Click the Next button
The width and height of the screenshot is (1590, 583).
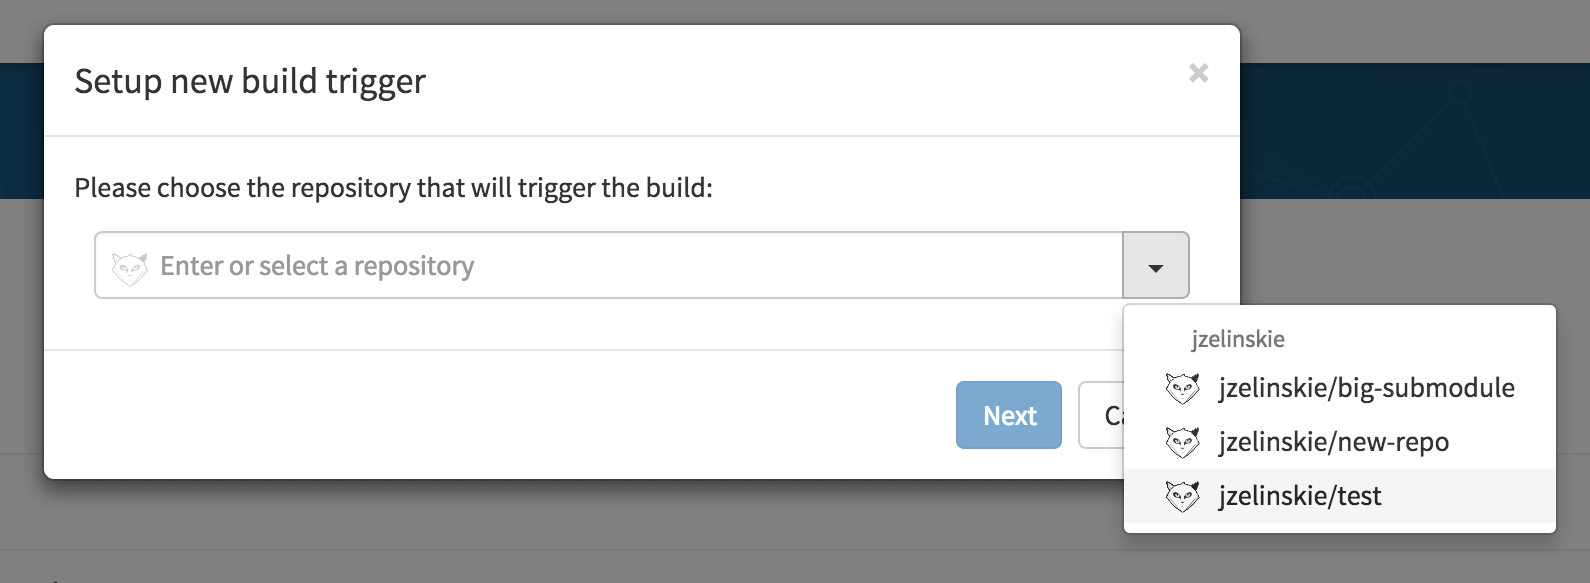[1009, 415]
